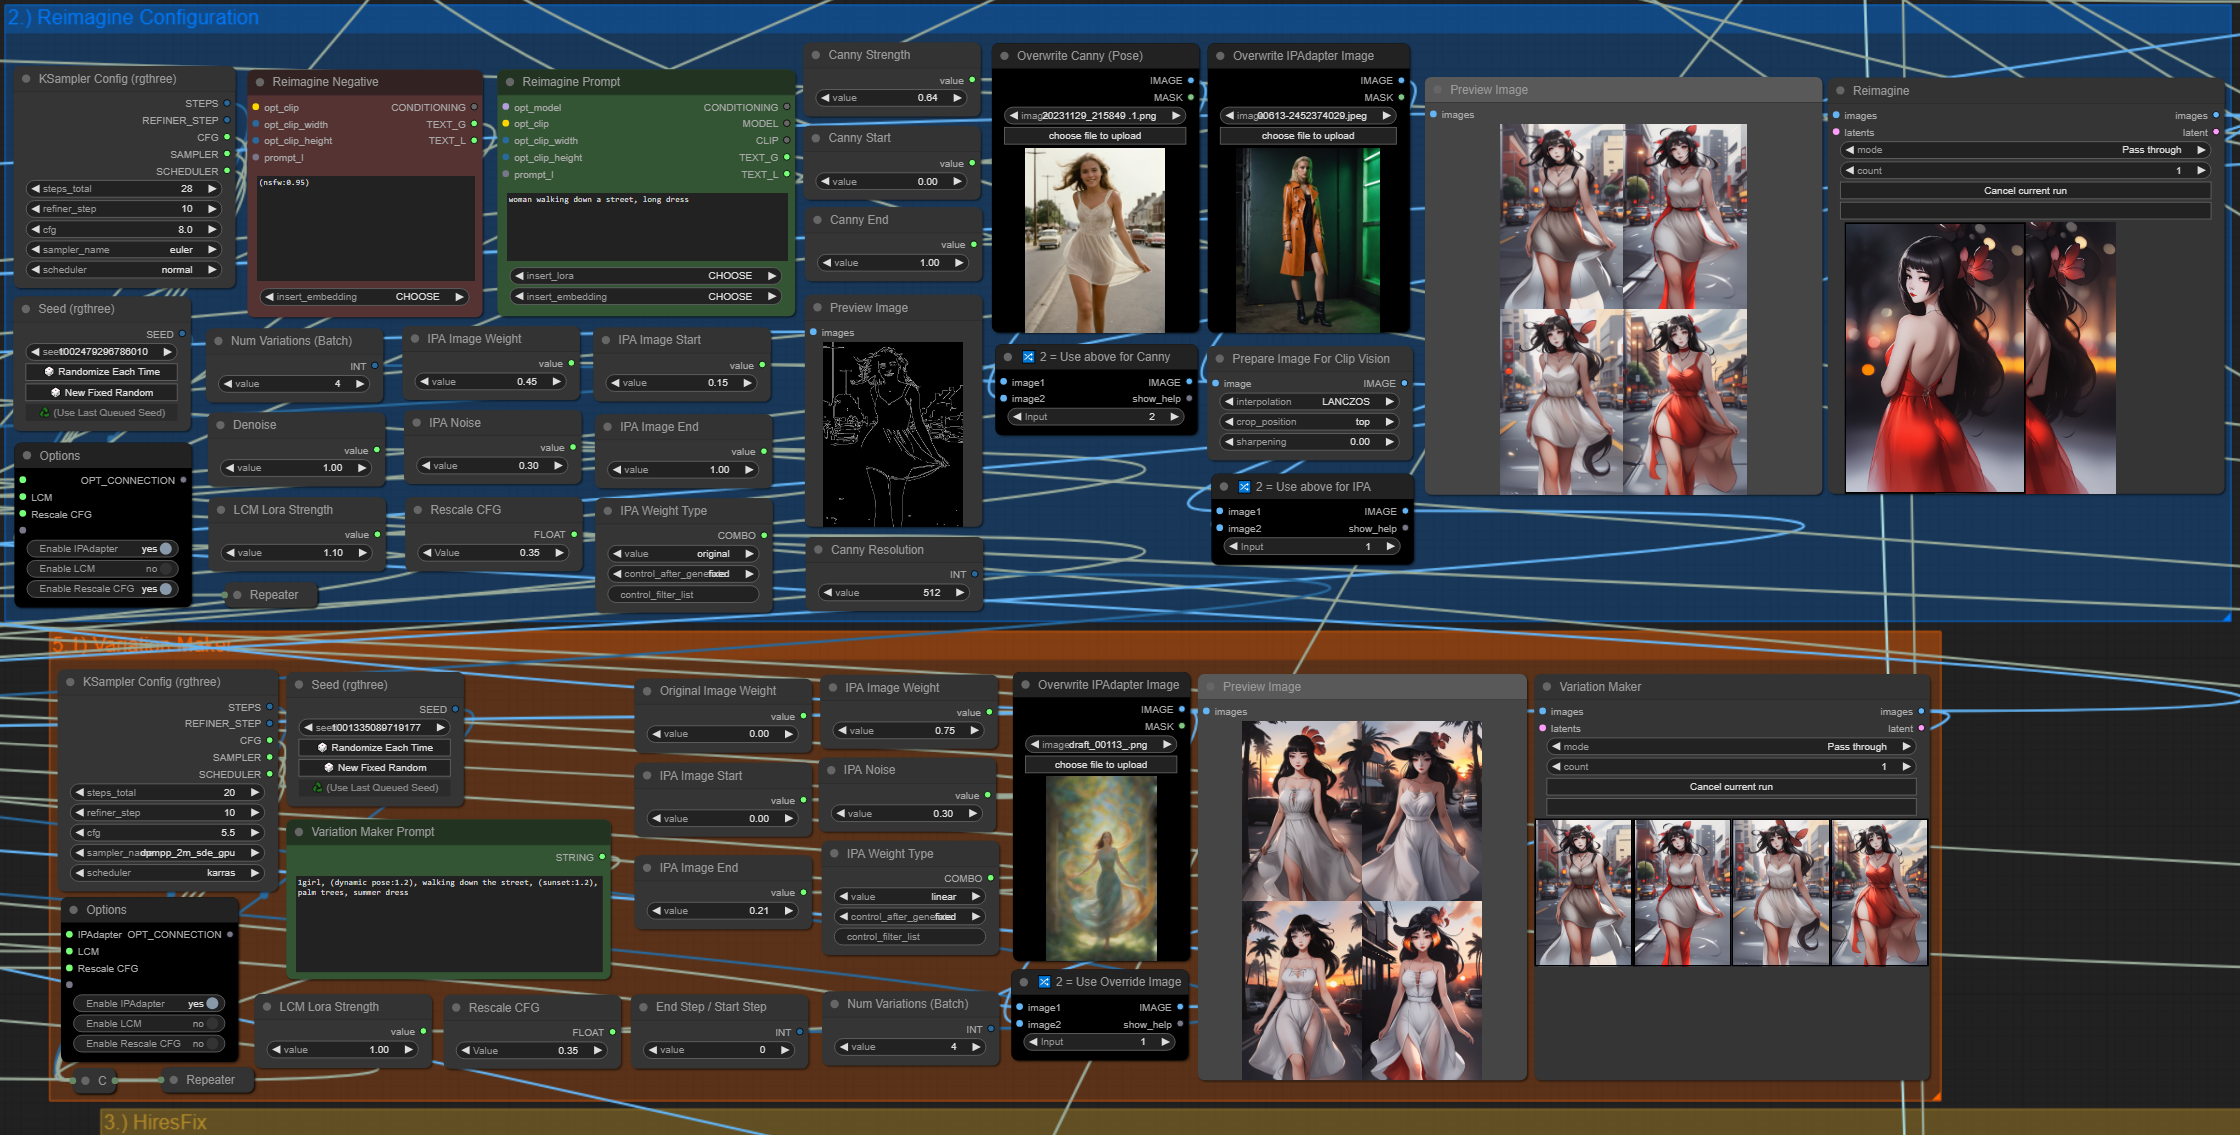Click the Reimagine Prompt text area
The height and width of the screenshot is (1135, 2240).
point(646,226)
